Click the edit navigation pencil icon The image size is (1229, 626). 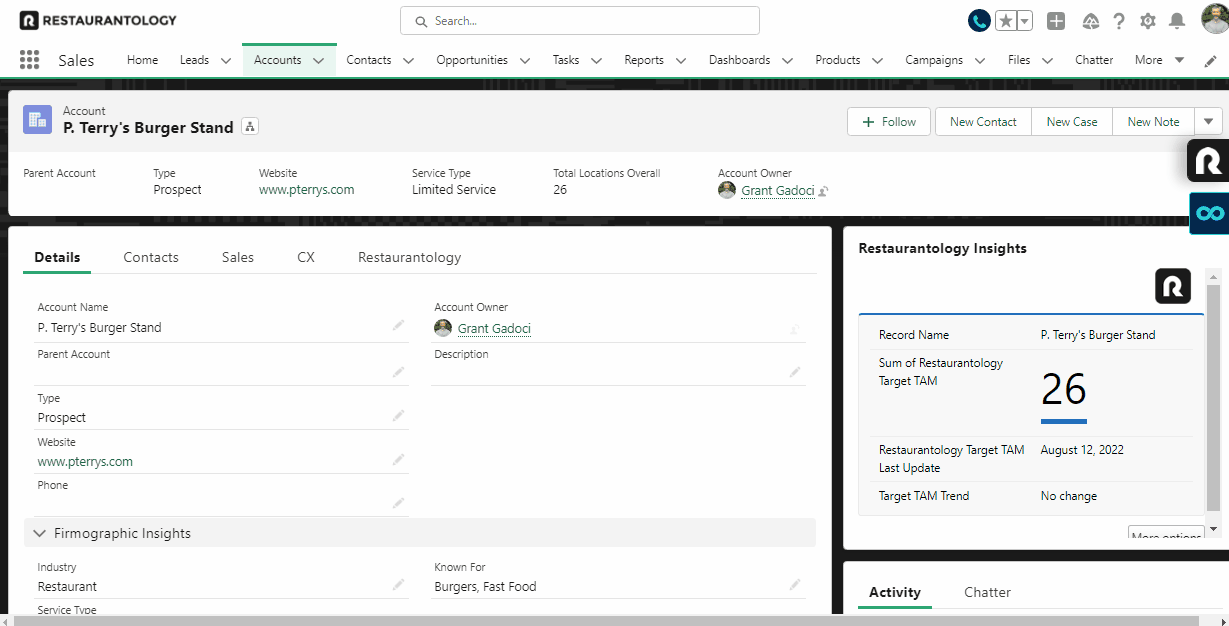(1210, 60)
